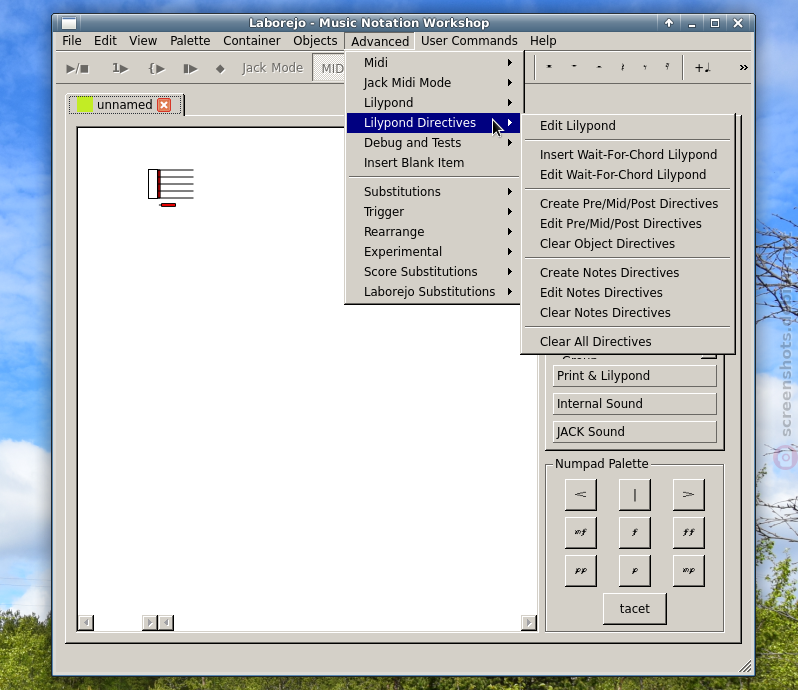Viewport: 798px width, 690px height.
Task: Click the Internal Sound button
Action: click(635, 404)
